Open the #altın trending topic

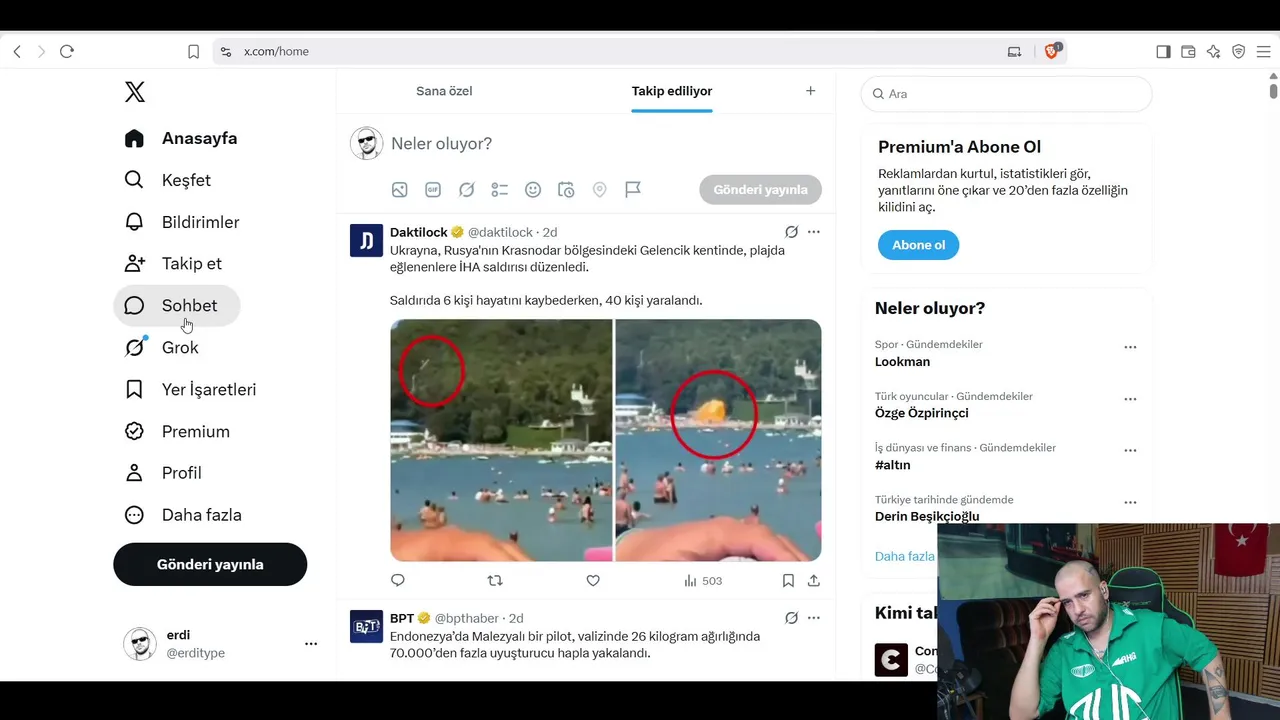(892, 465)
